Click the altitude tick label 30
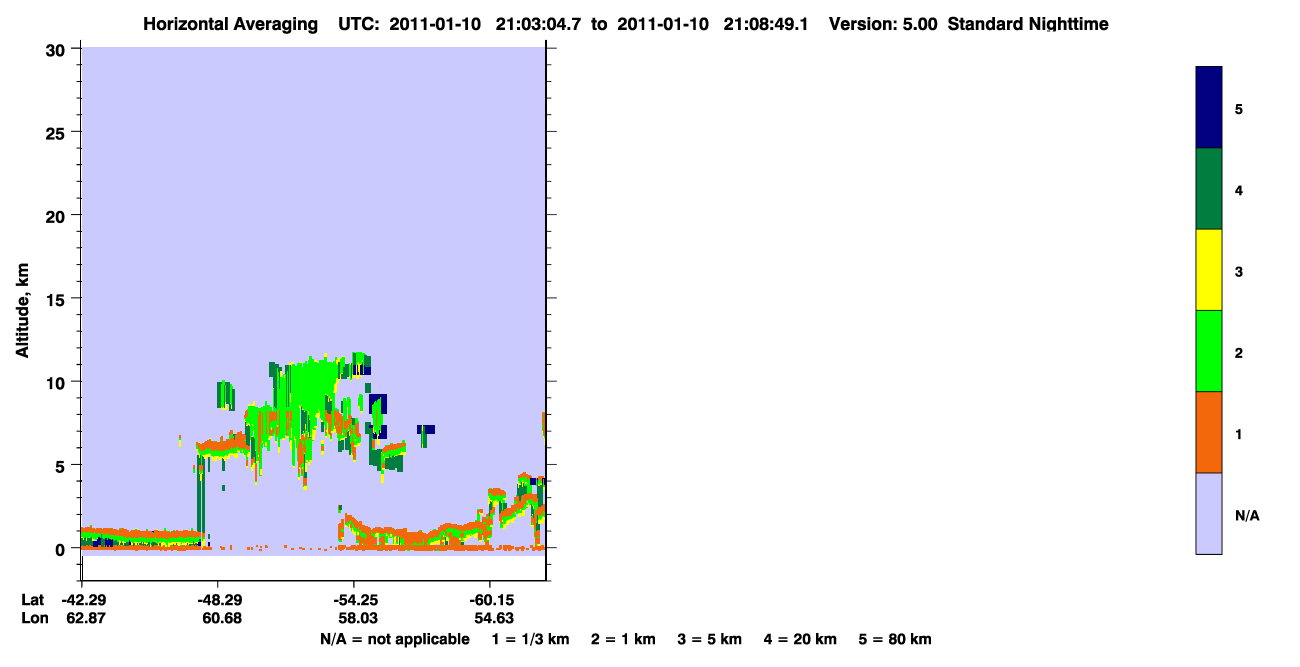Viewport: 1300px width, 667px height. [x=58, y=49]
